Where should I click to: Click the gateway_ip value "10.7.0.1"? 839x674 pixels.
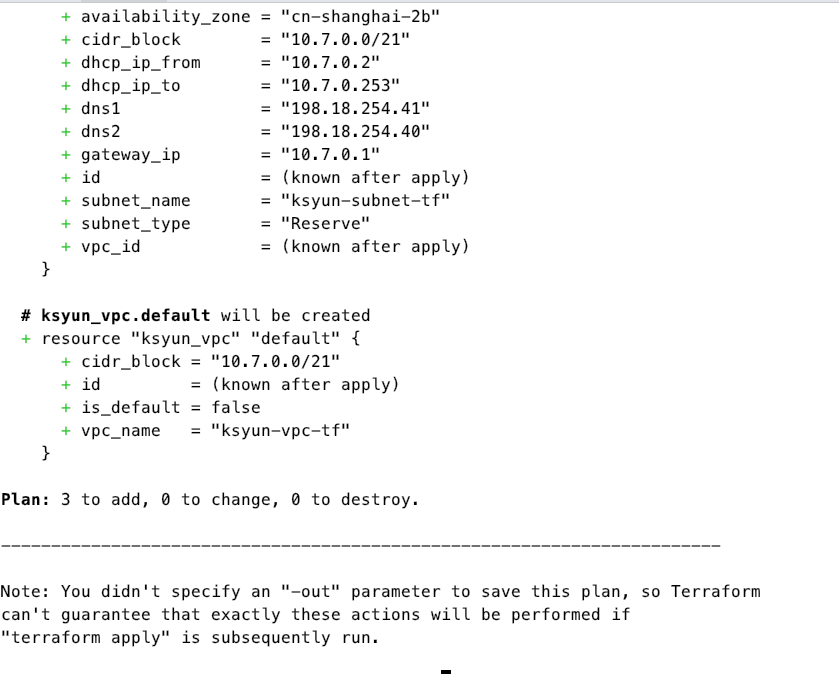point(330,155)
